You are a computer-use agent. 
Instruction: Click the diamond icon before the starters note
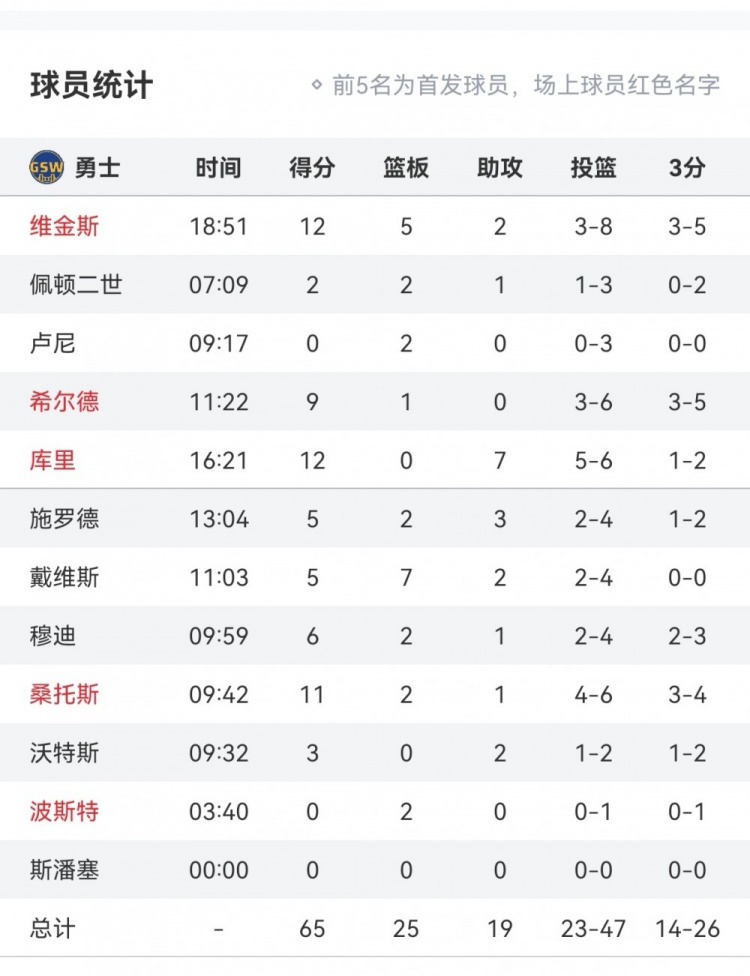click(317, 86)
